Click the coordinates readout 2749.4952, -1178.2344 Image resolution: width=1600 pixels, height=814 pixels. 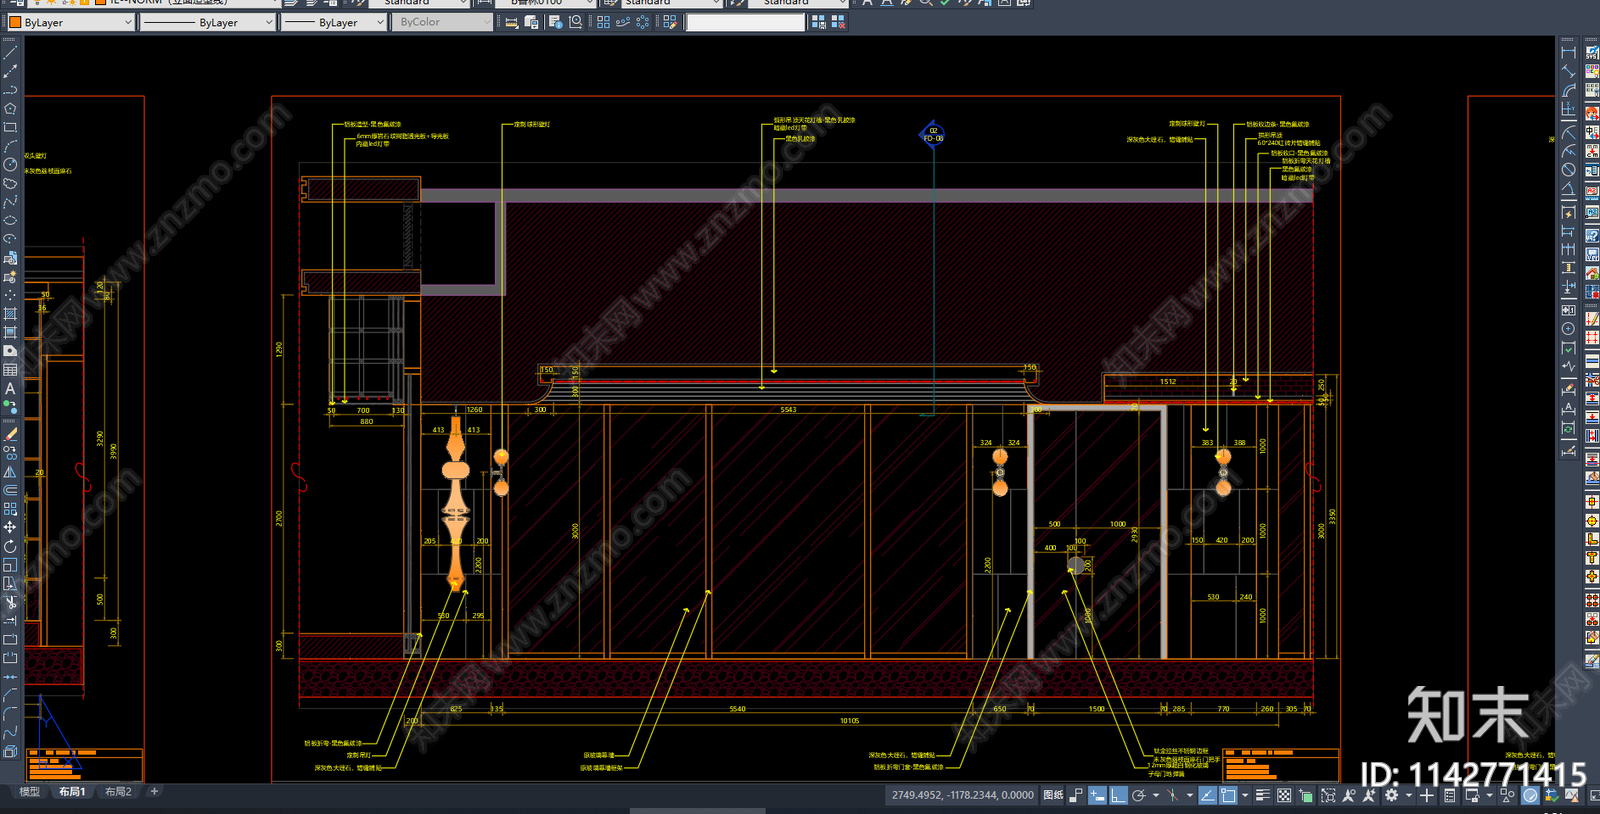point(963,795)
